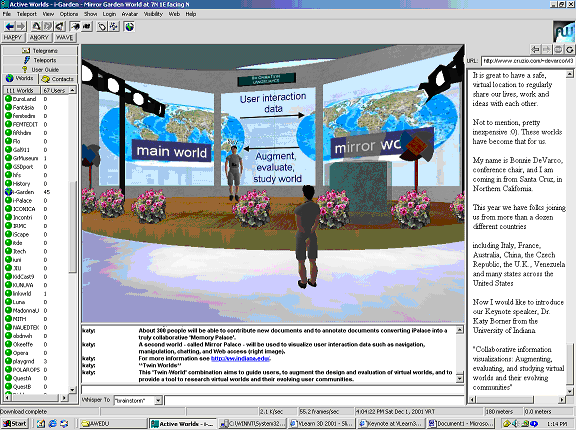This screenshot has height=432, width=576.
Task: Open the Teleport menu
Action: coord(27,14)
